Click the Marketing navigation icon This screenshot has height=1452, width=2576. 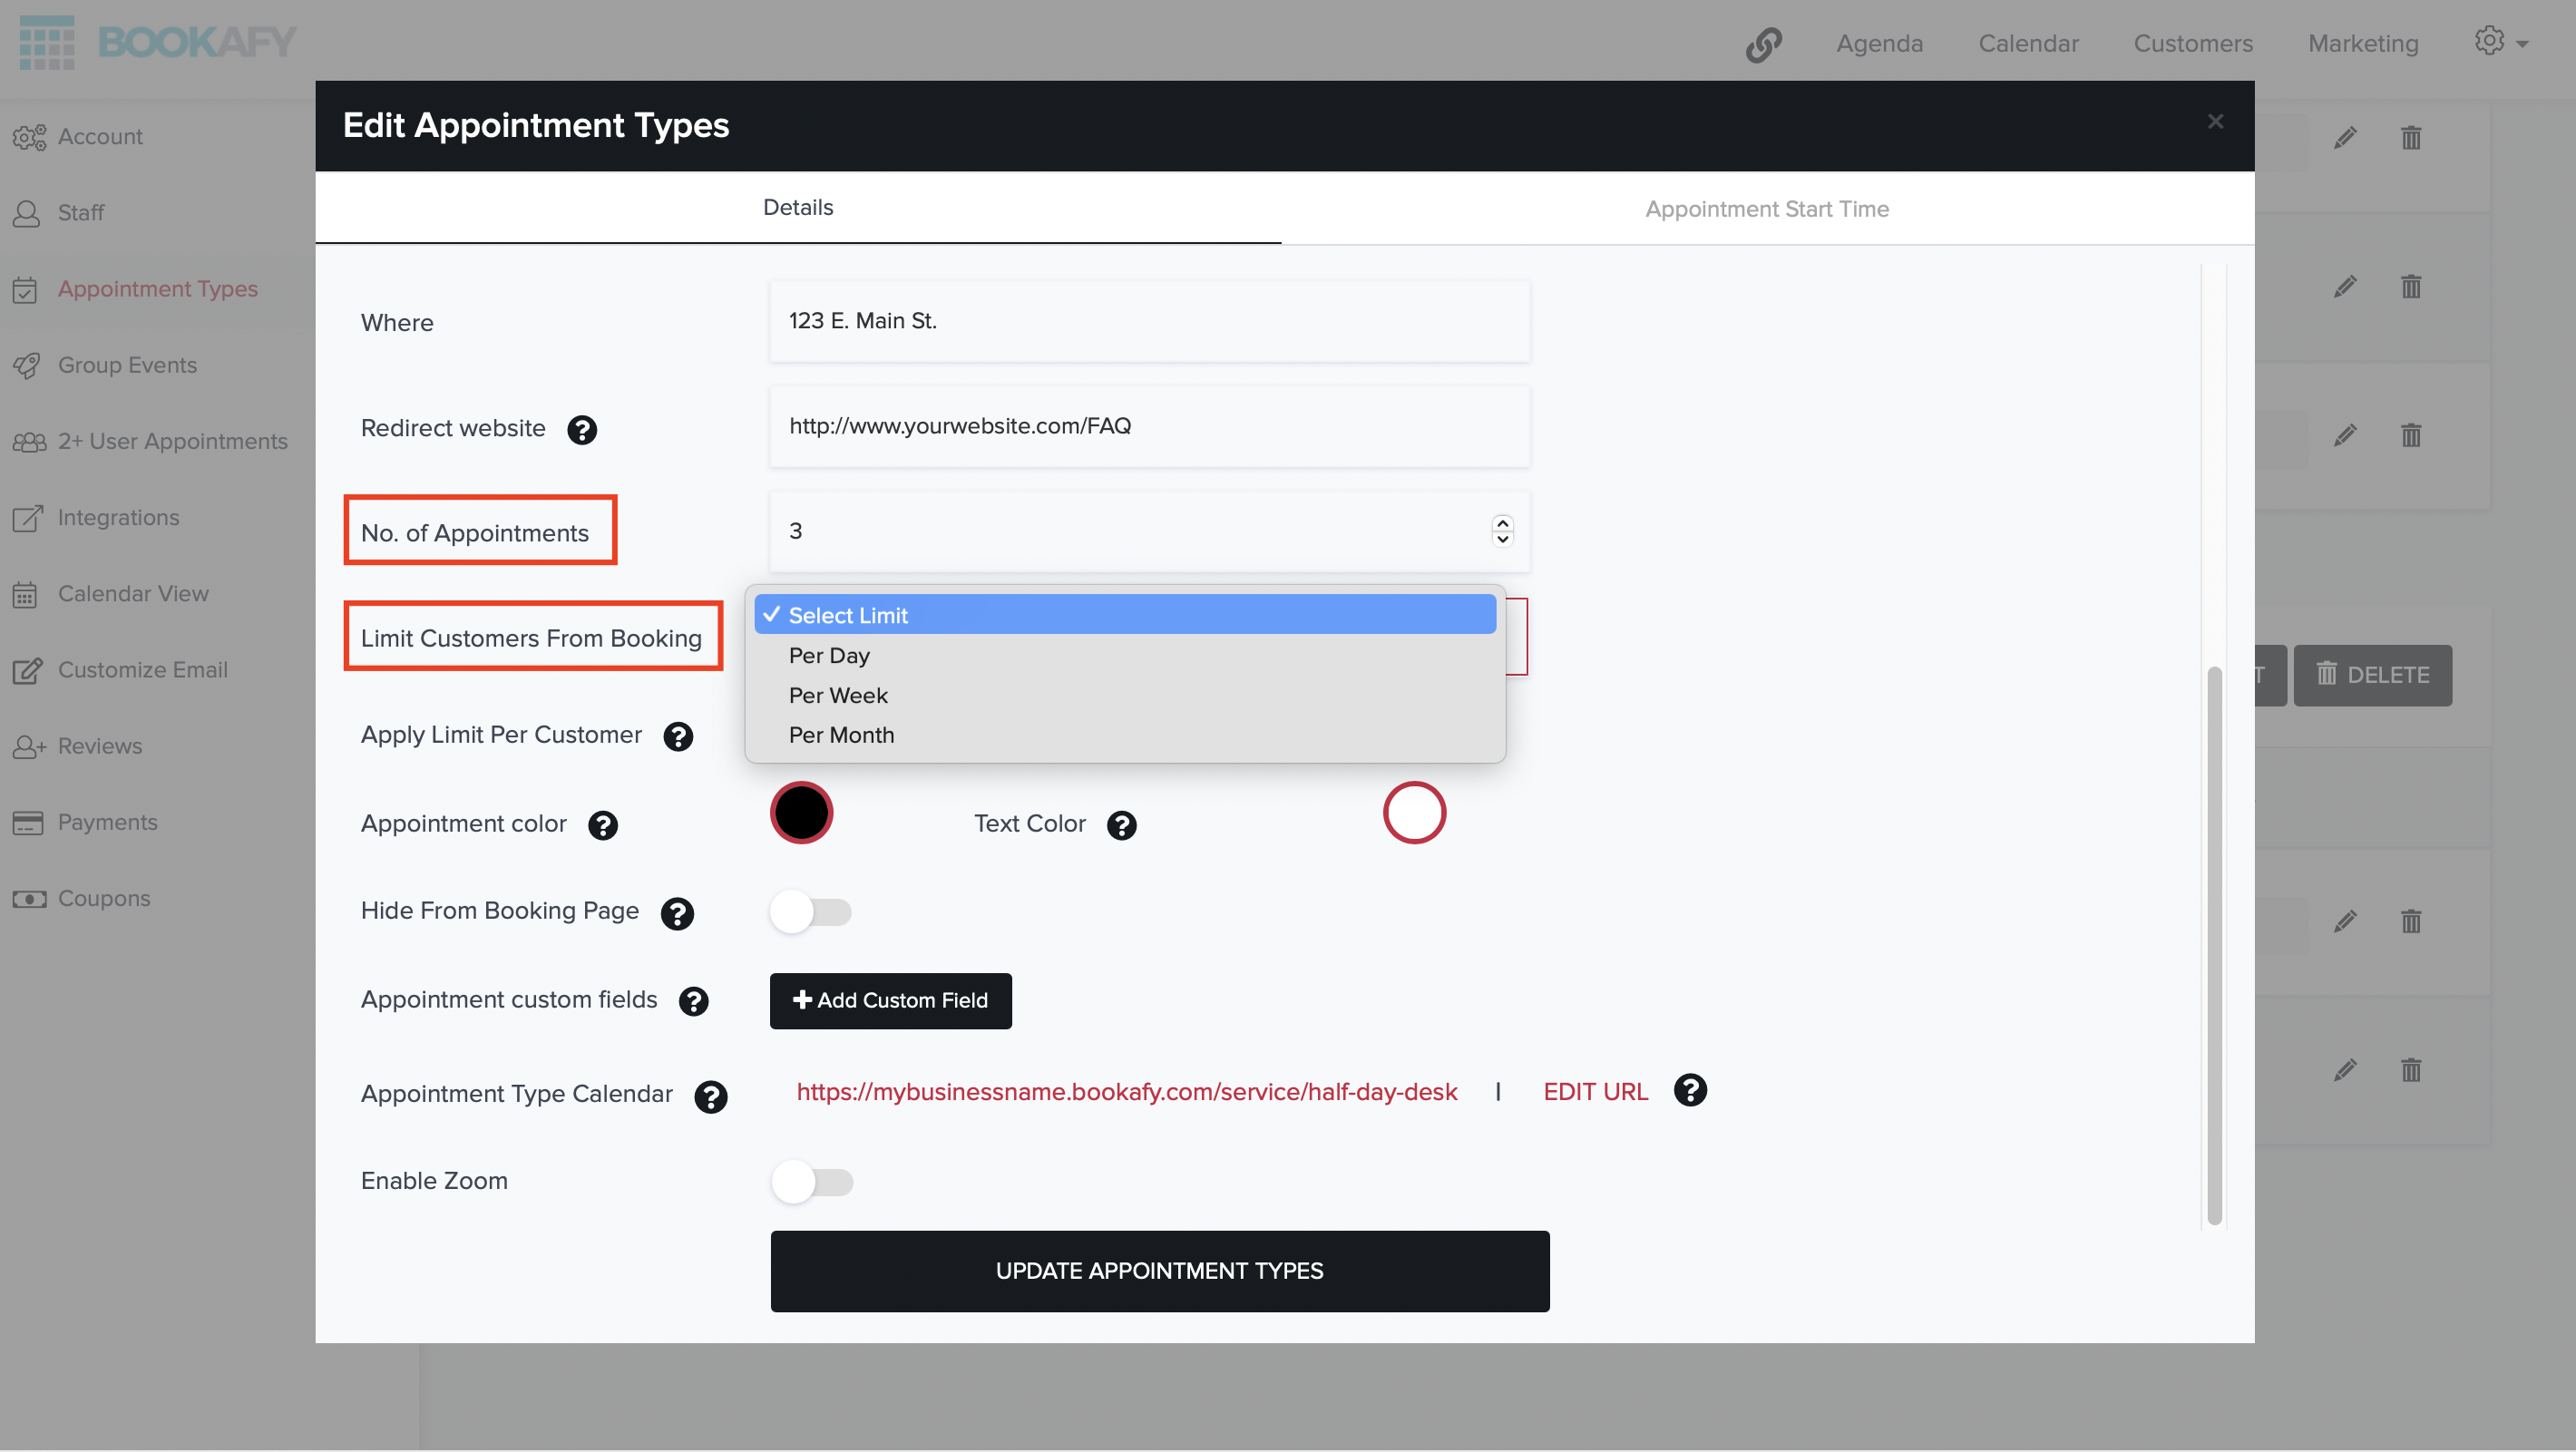click(x=2364, y=41)
